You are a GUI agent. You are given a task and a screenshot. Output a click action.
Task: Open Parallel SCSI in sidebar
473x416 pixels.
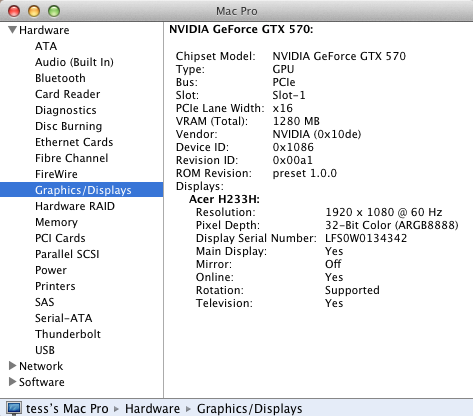[x=67, y=254]
